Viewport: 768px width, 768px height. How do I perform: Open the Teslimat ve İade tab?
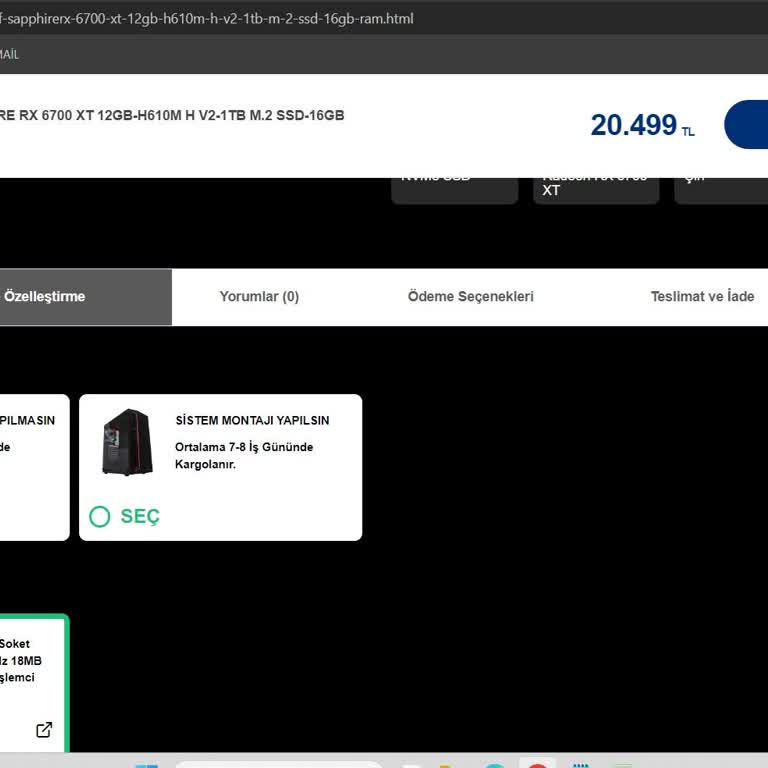point(702,296)
